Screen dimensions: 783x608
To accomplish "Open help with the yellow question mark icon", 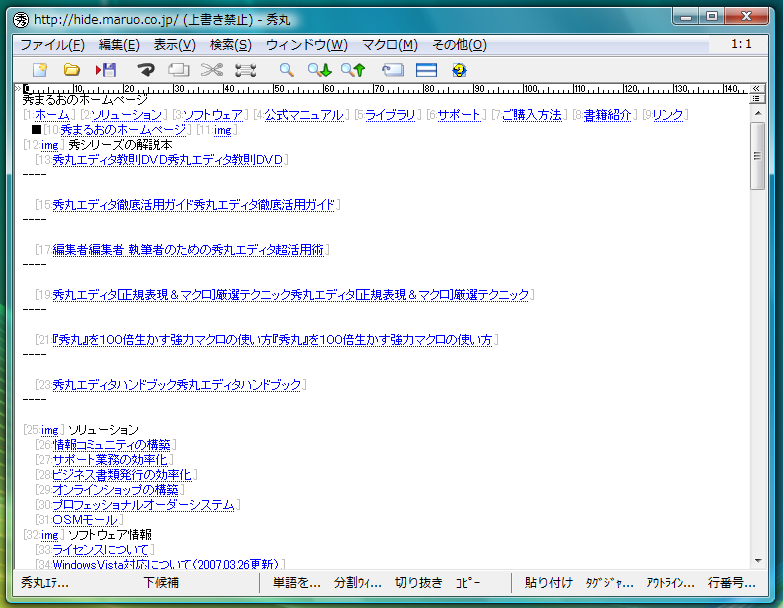I will click(x=459, y=70).
